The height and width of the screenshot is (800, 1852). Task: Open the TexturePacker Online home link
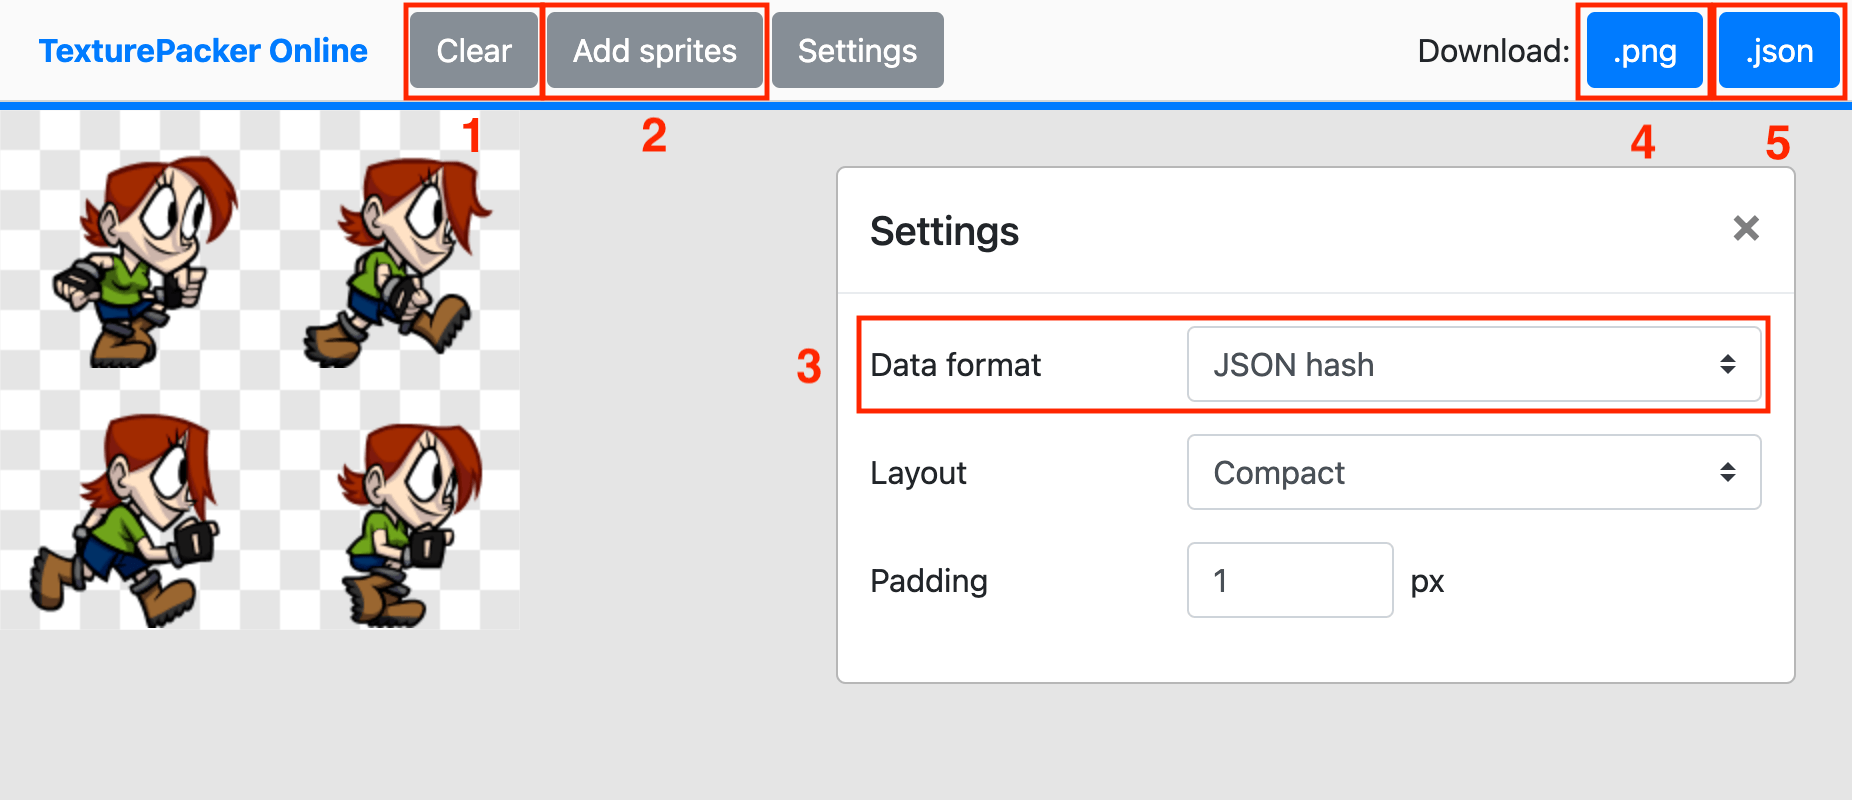pos(203,51)
